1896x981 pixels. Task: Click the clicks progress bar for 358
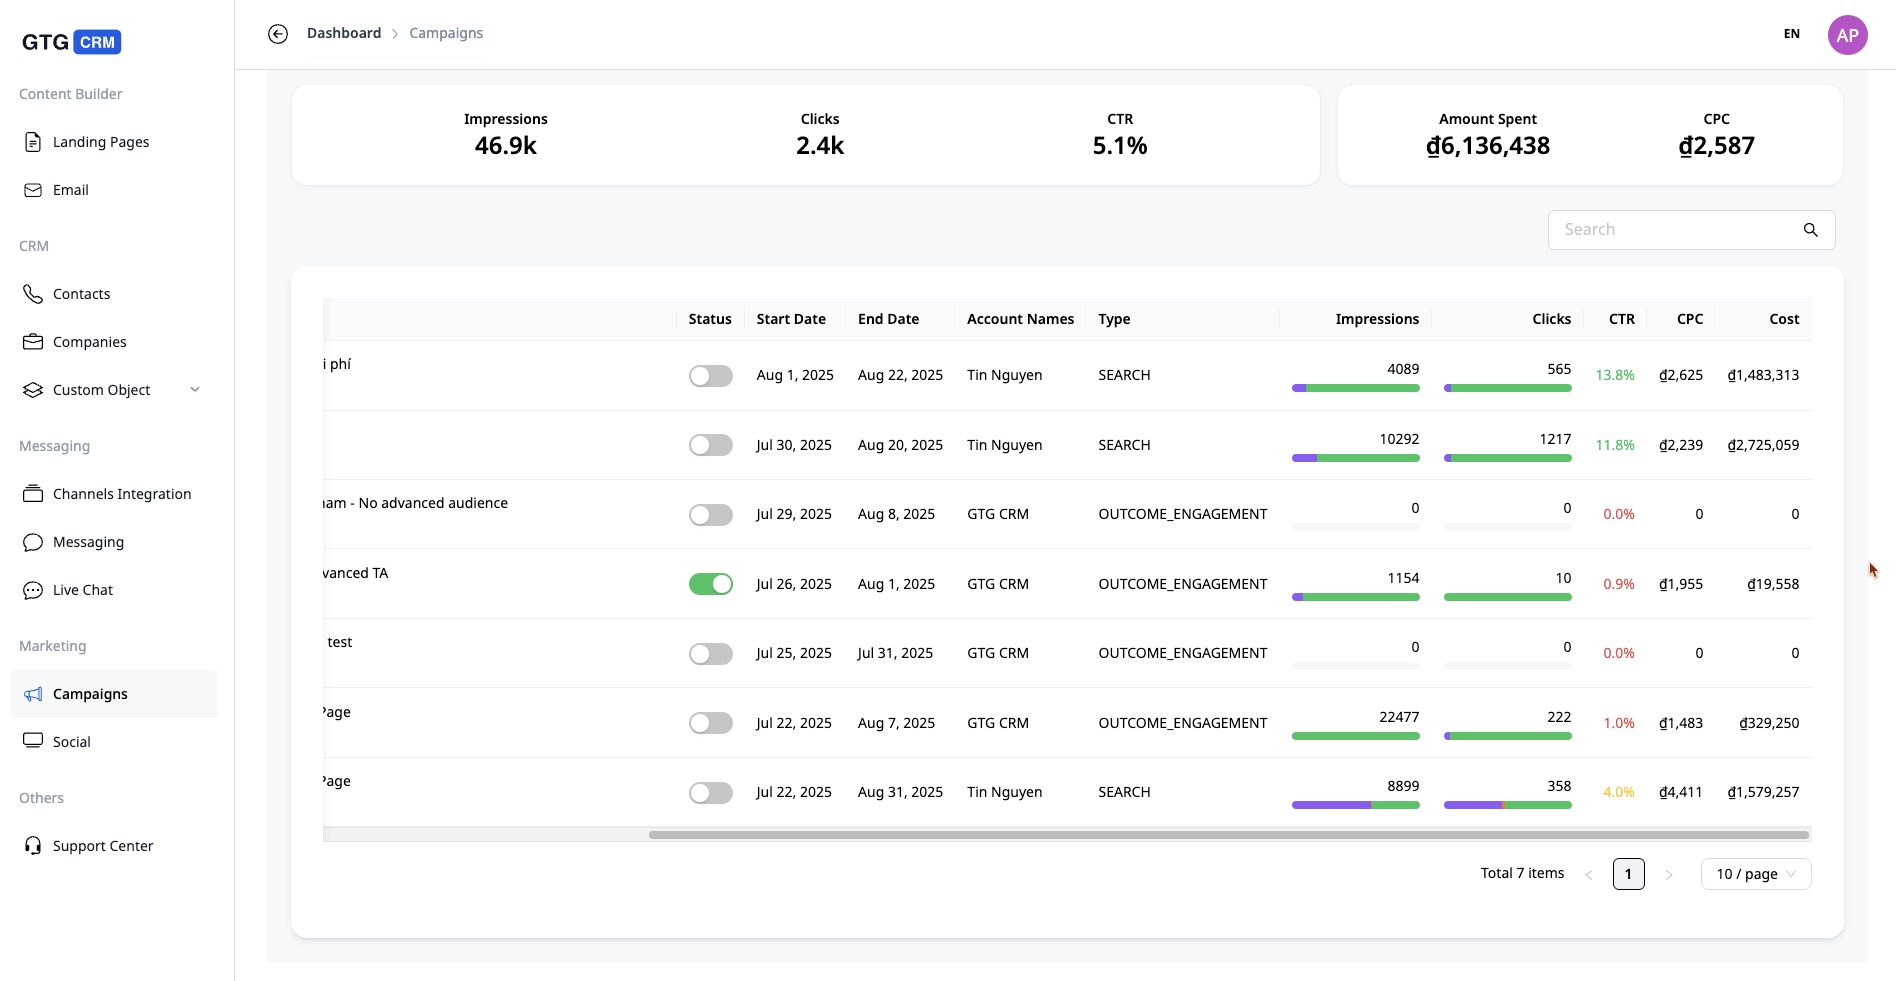pyautogui.click(x=1508, y=805)
